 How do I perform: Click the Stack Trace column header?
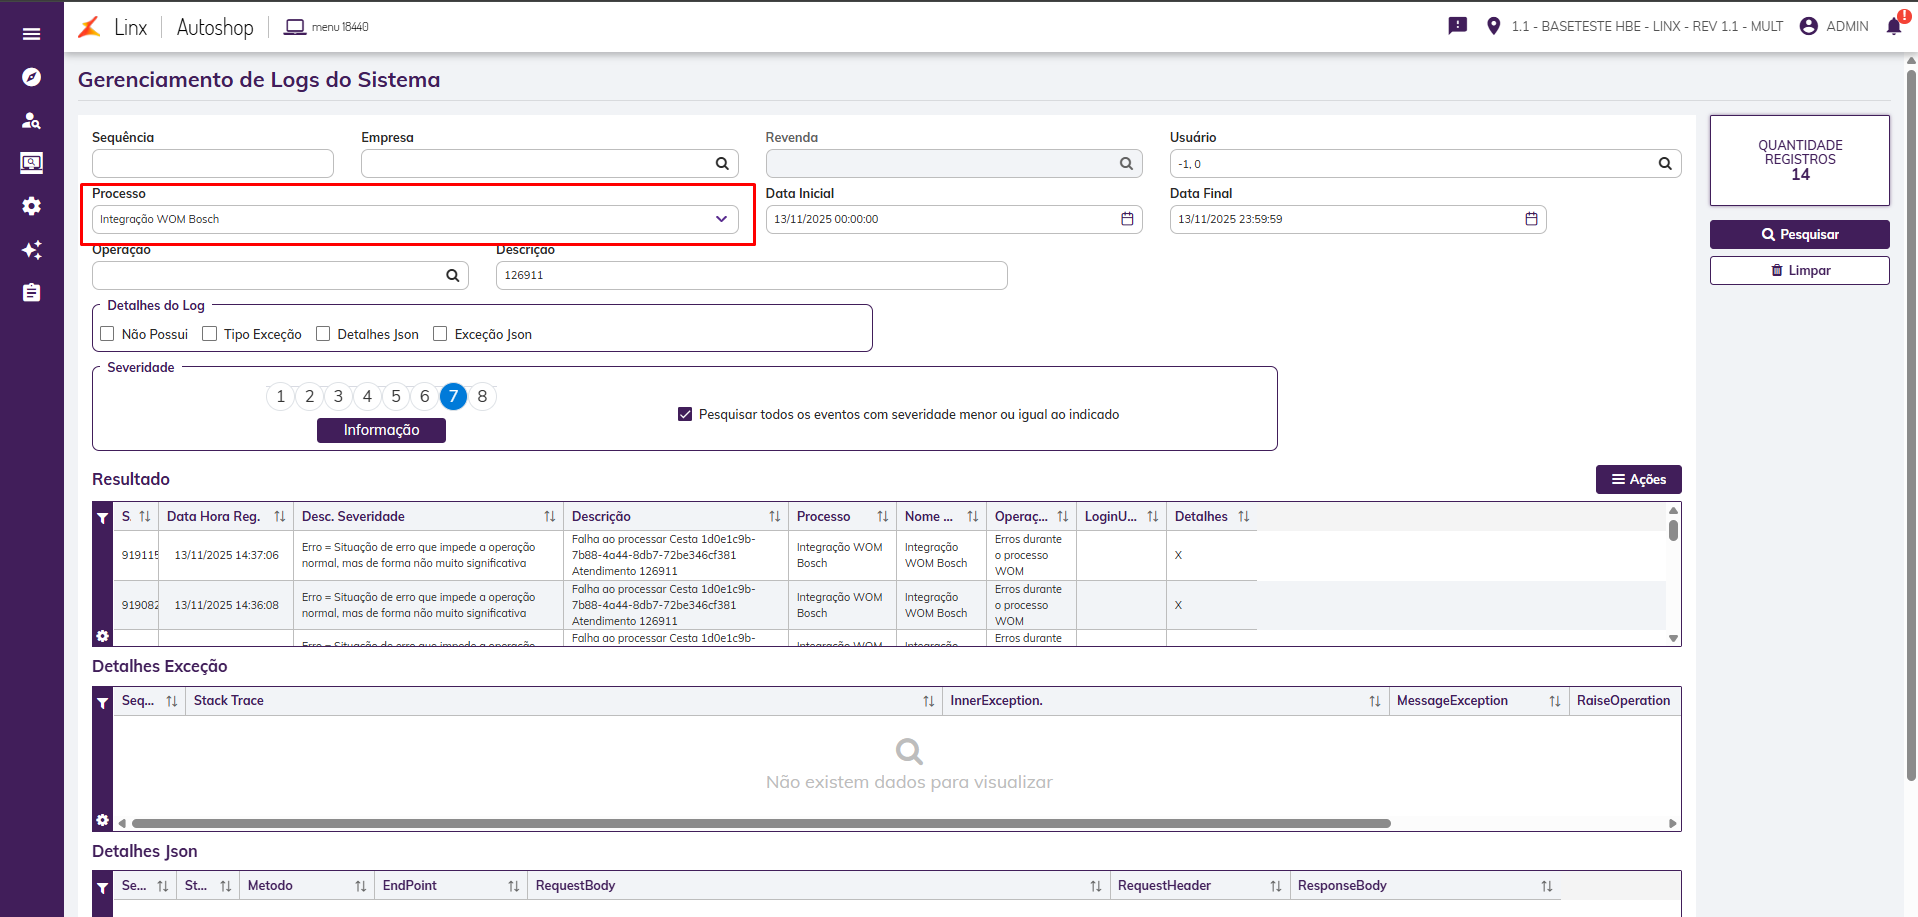[229, 701]
